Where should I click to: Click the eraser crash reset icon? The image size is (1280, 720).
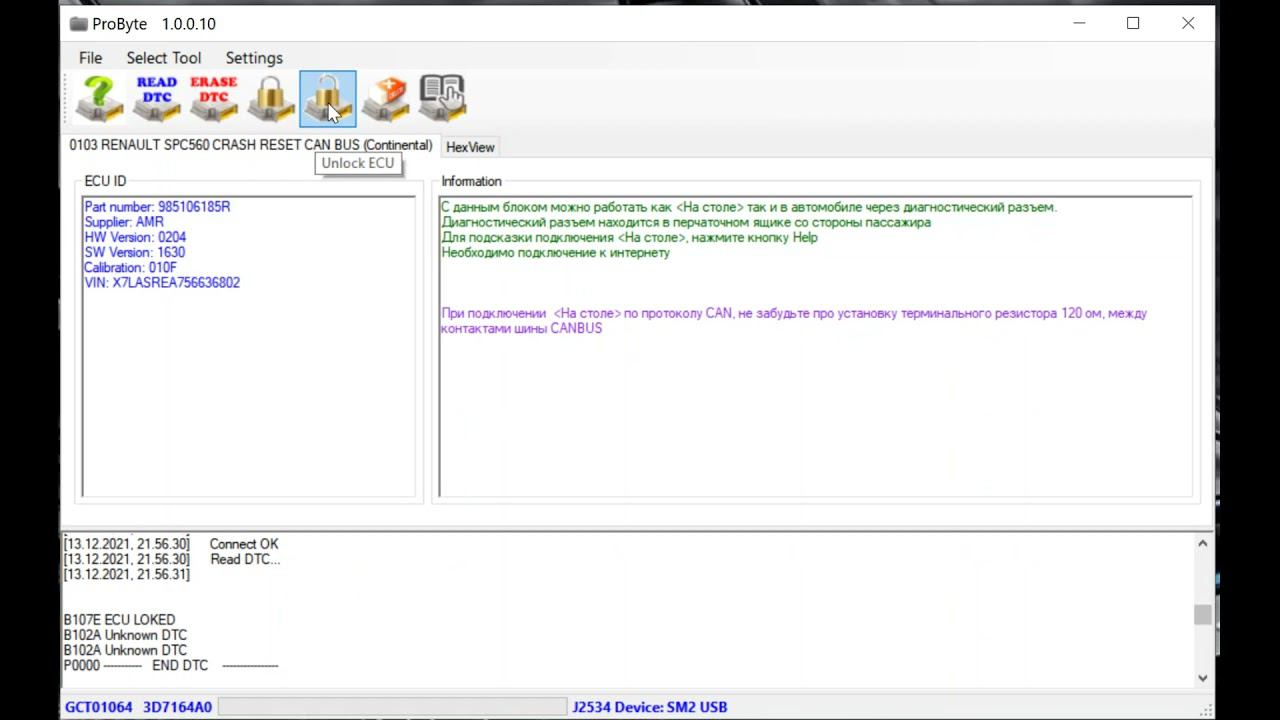[385, 98]
